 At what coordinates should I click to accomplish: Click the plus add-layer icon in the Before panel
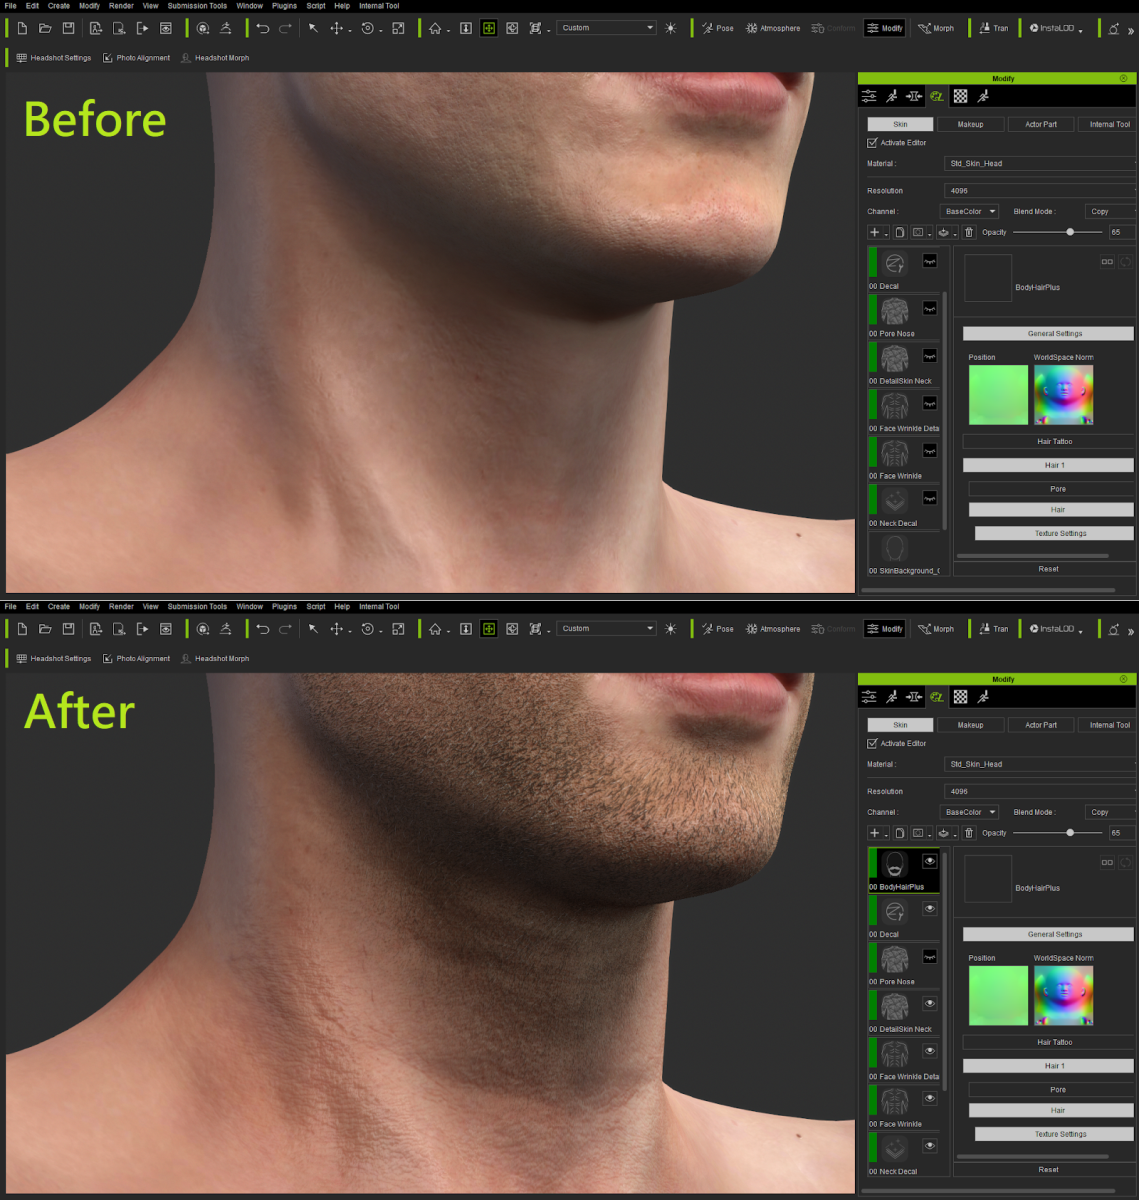(x=874, y=232)
